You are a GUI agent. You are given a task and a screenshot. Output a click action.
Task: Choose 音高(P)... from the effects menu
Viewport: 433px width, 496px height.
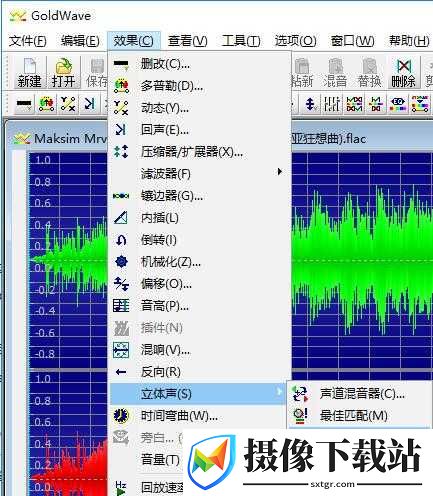click(199, 306)
